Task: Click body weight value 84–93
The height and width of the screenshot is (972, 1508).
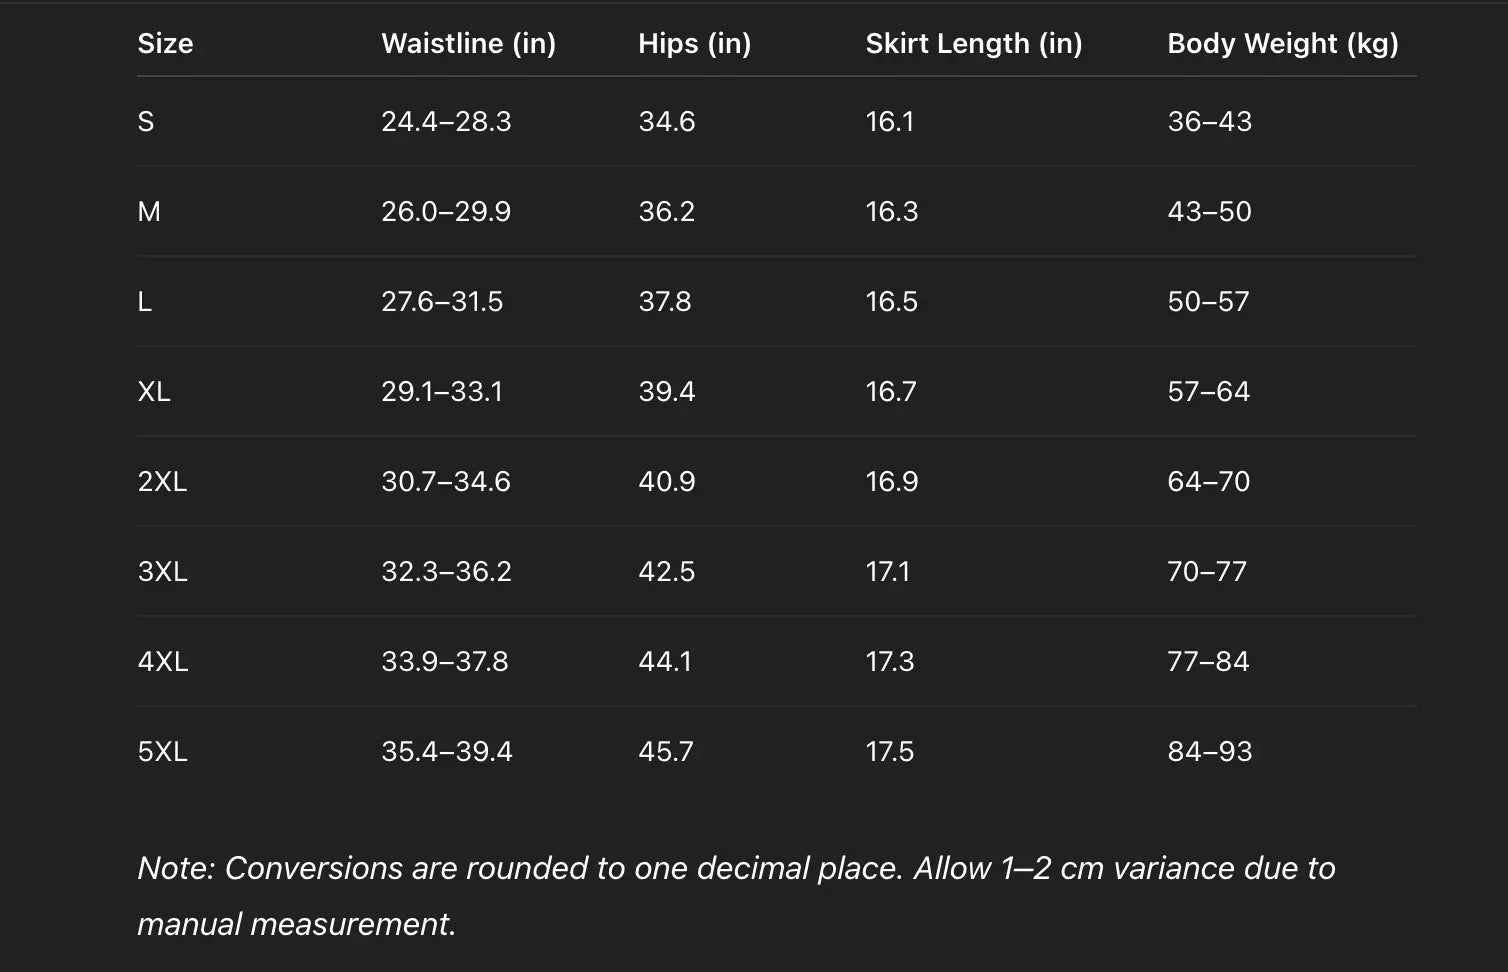Action: click(1209, 752)
